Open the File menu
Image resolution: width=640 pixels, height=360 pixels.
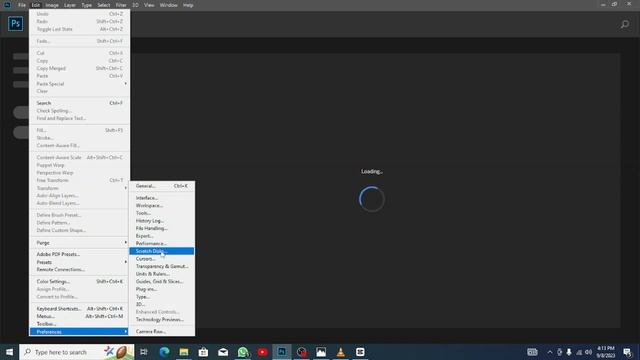point(22,5)
